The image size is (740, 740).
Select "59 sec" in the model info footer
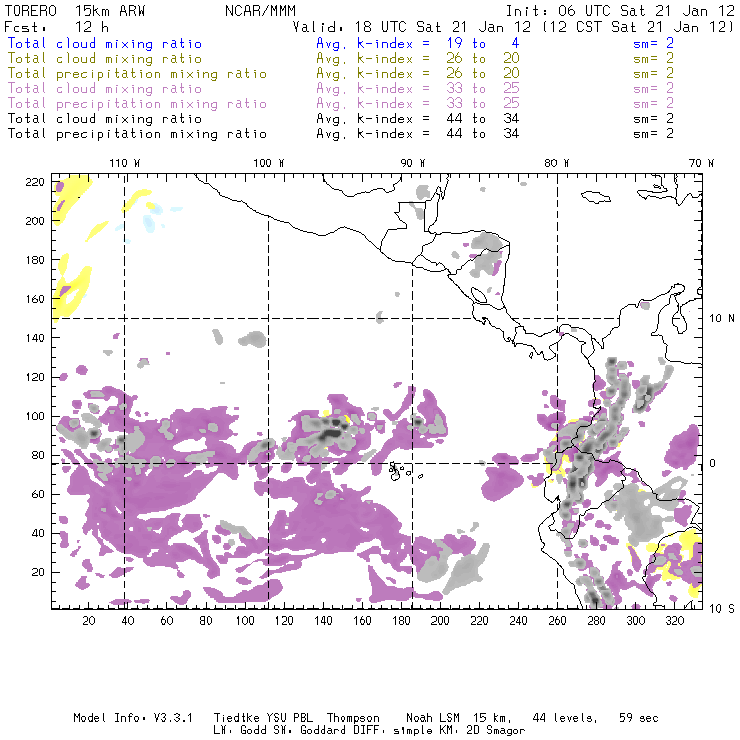pos(639,718)
